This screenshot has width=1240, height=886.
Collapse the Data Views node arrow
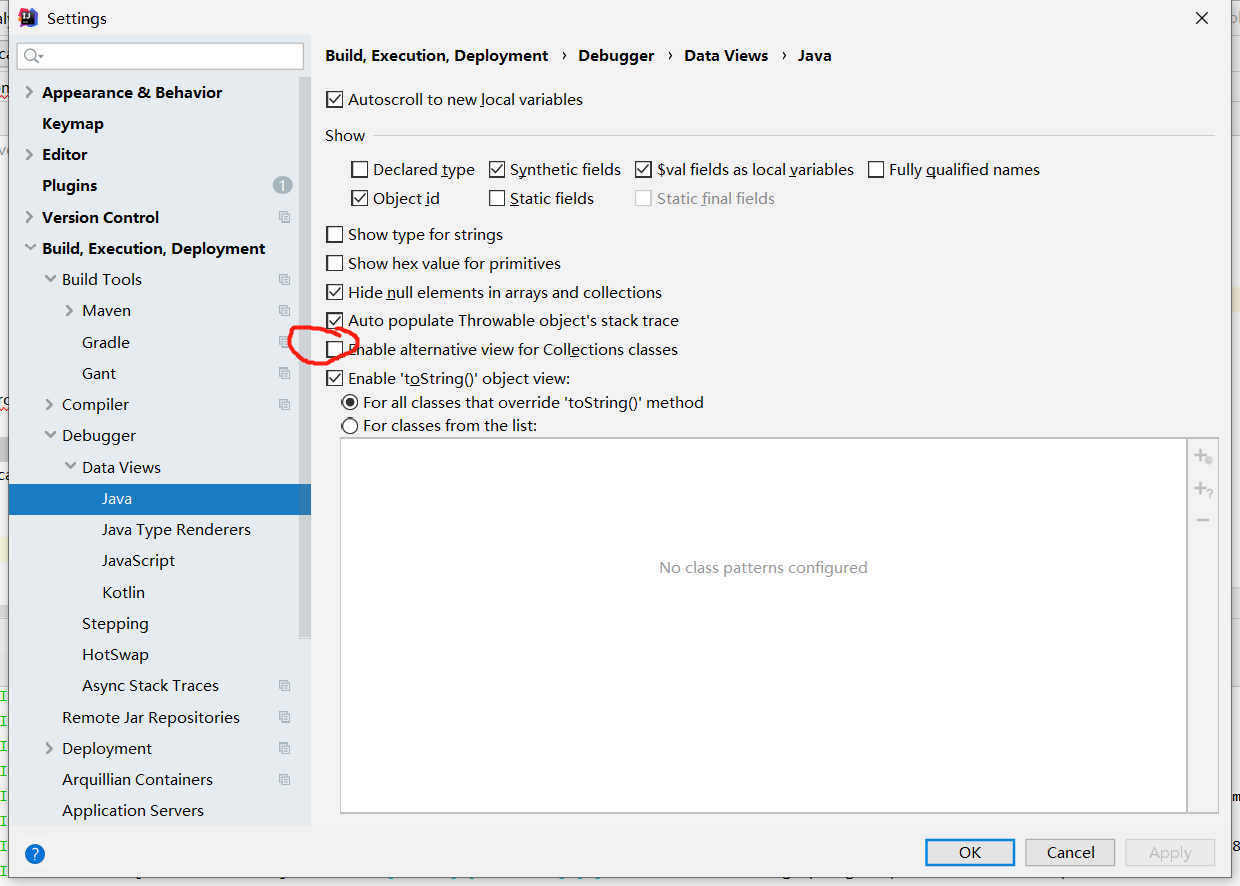(x=70, y=467)
